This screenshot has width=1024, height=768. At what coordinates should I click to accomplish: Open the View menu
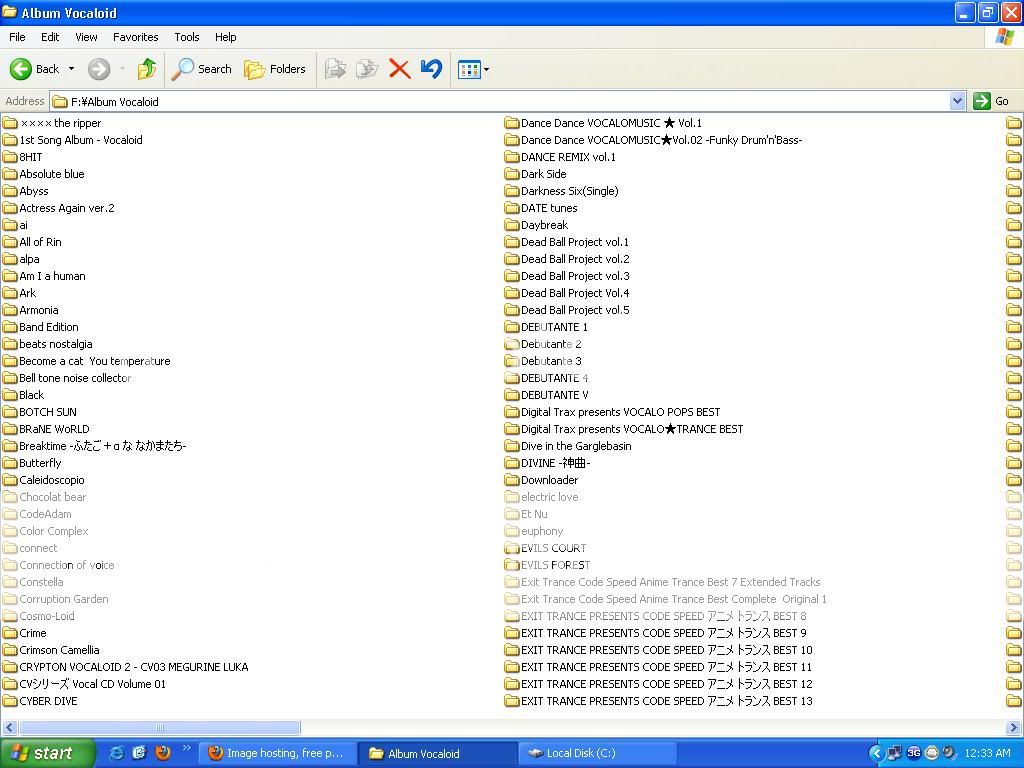tap(86, 37)
